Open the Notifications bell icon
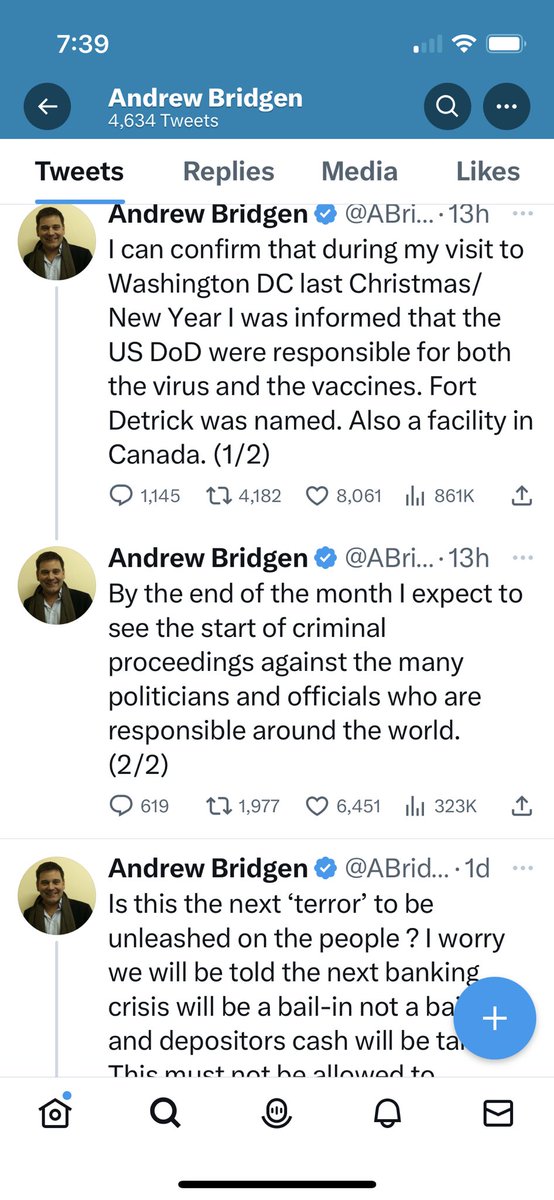Screen dimensions: 554x1200 (x=388, y=1113)
